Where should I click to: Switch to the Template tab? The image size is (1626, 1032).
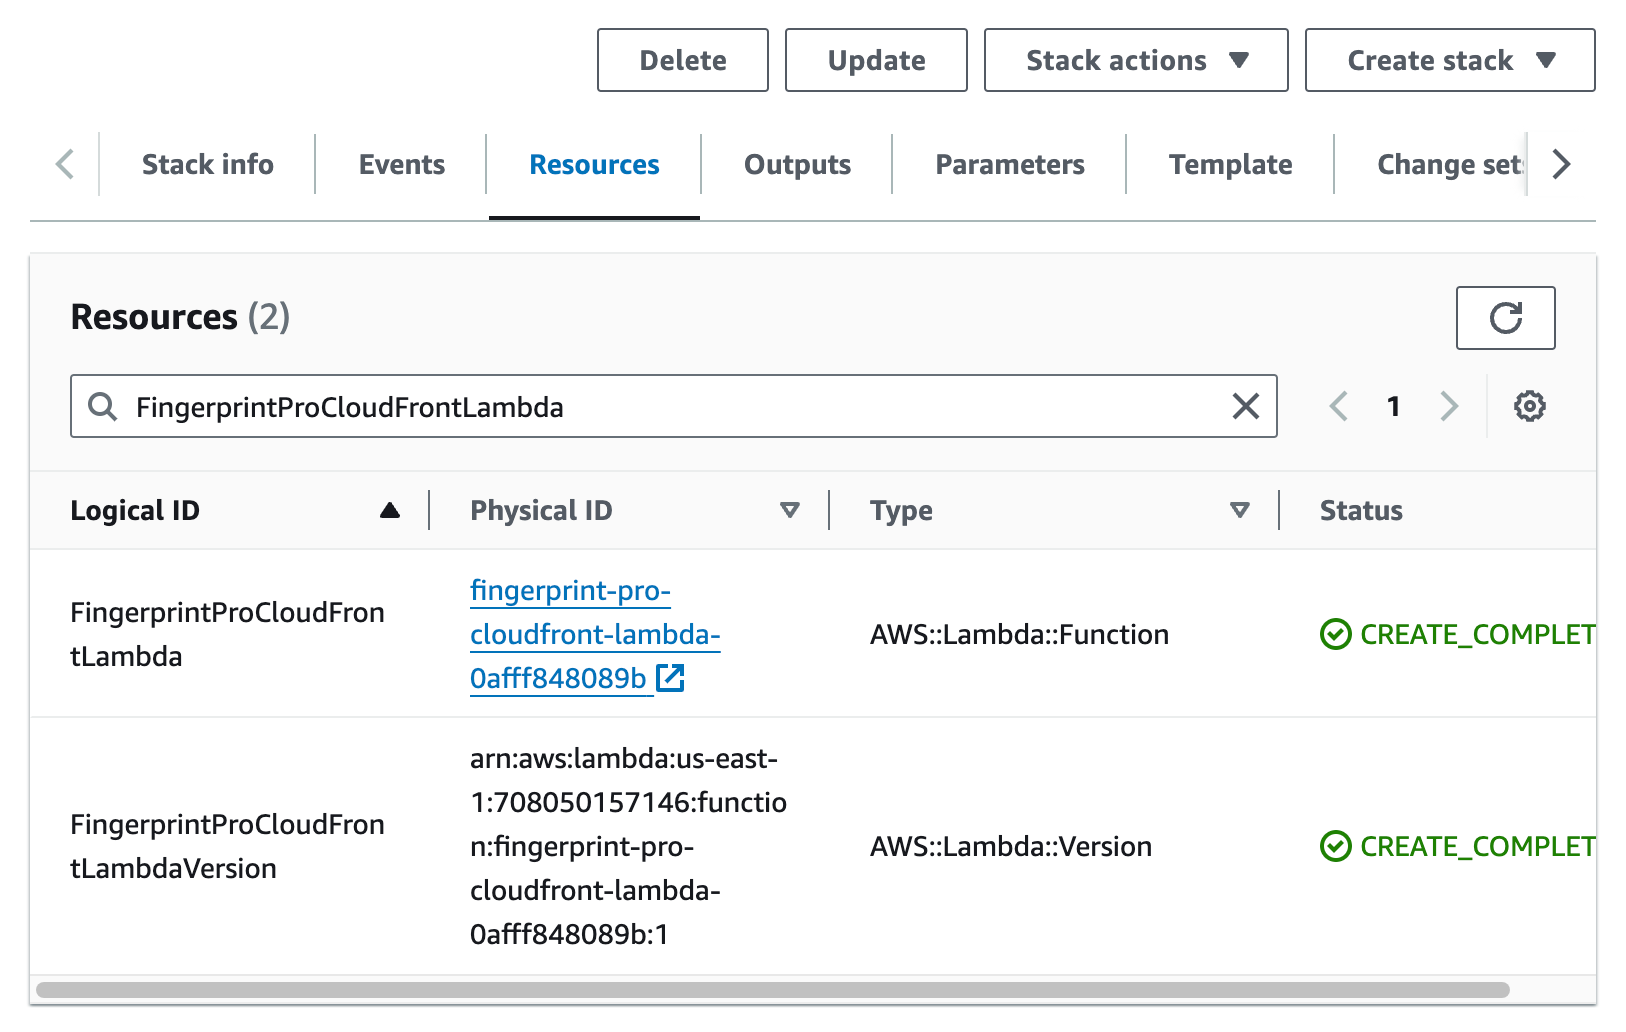[x=1230, y=164]
